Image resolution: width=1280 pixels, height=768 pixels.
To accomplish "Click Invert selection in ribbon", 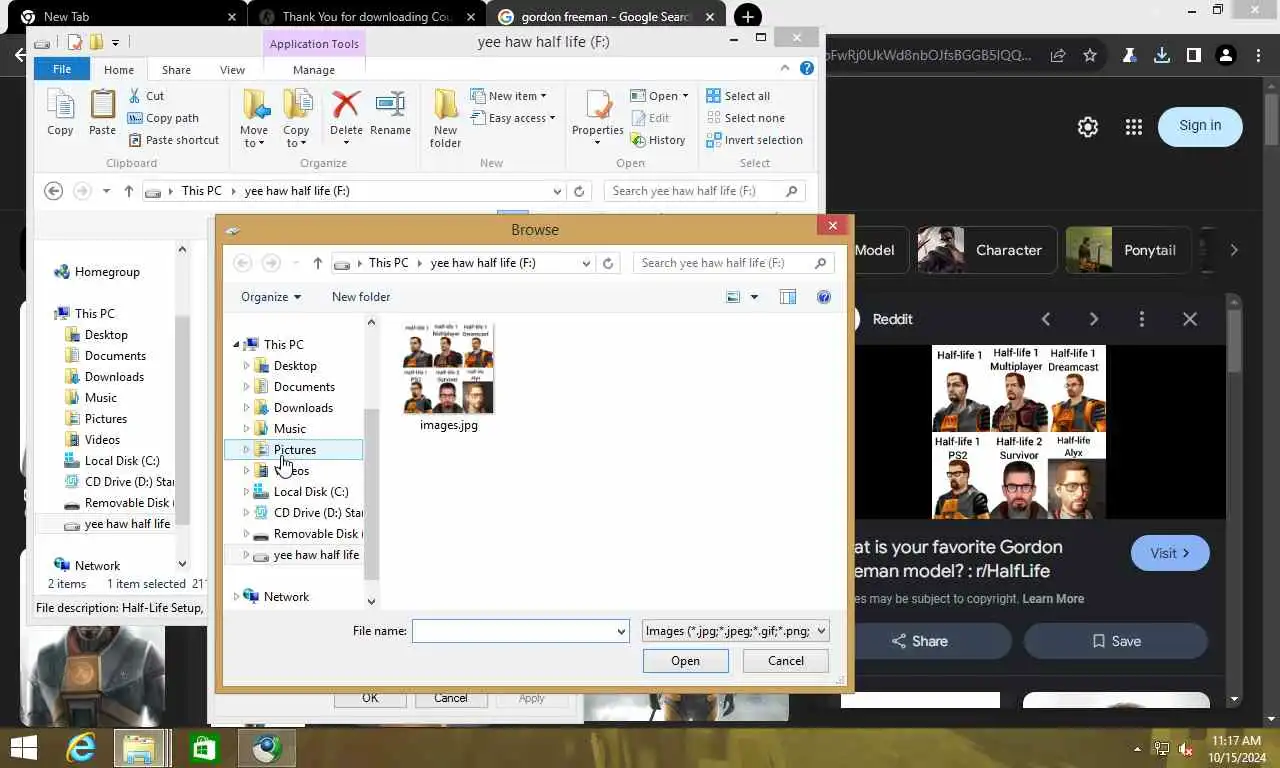I will point(754,140).
